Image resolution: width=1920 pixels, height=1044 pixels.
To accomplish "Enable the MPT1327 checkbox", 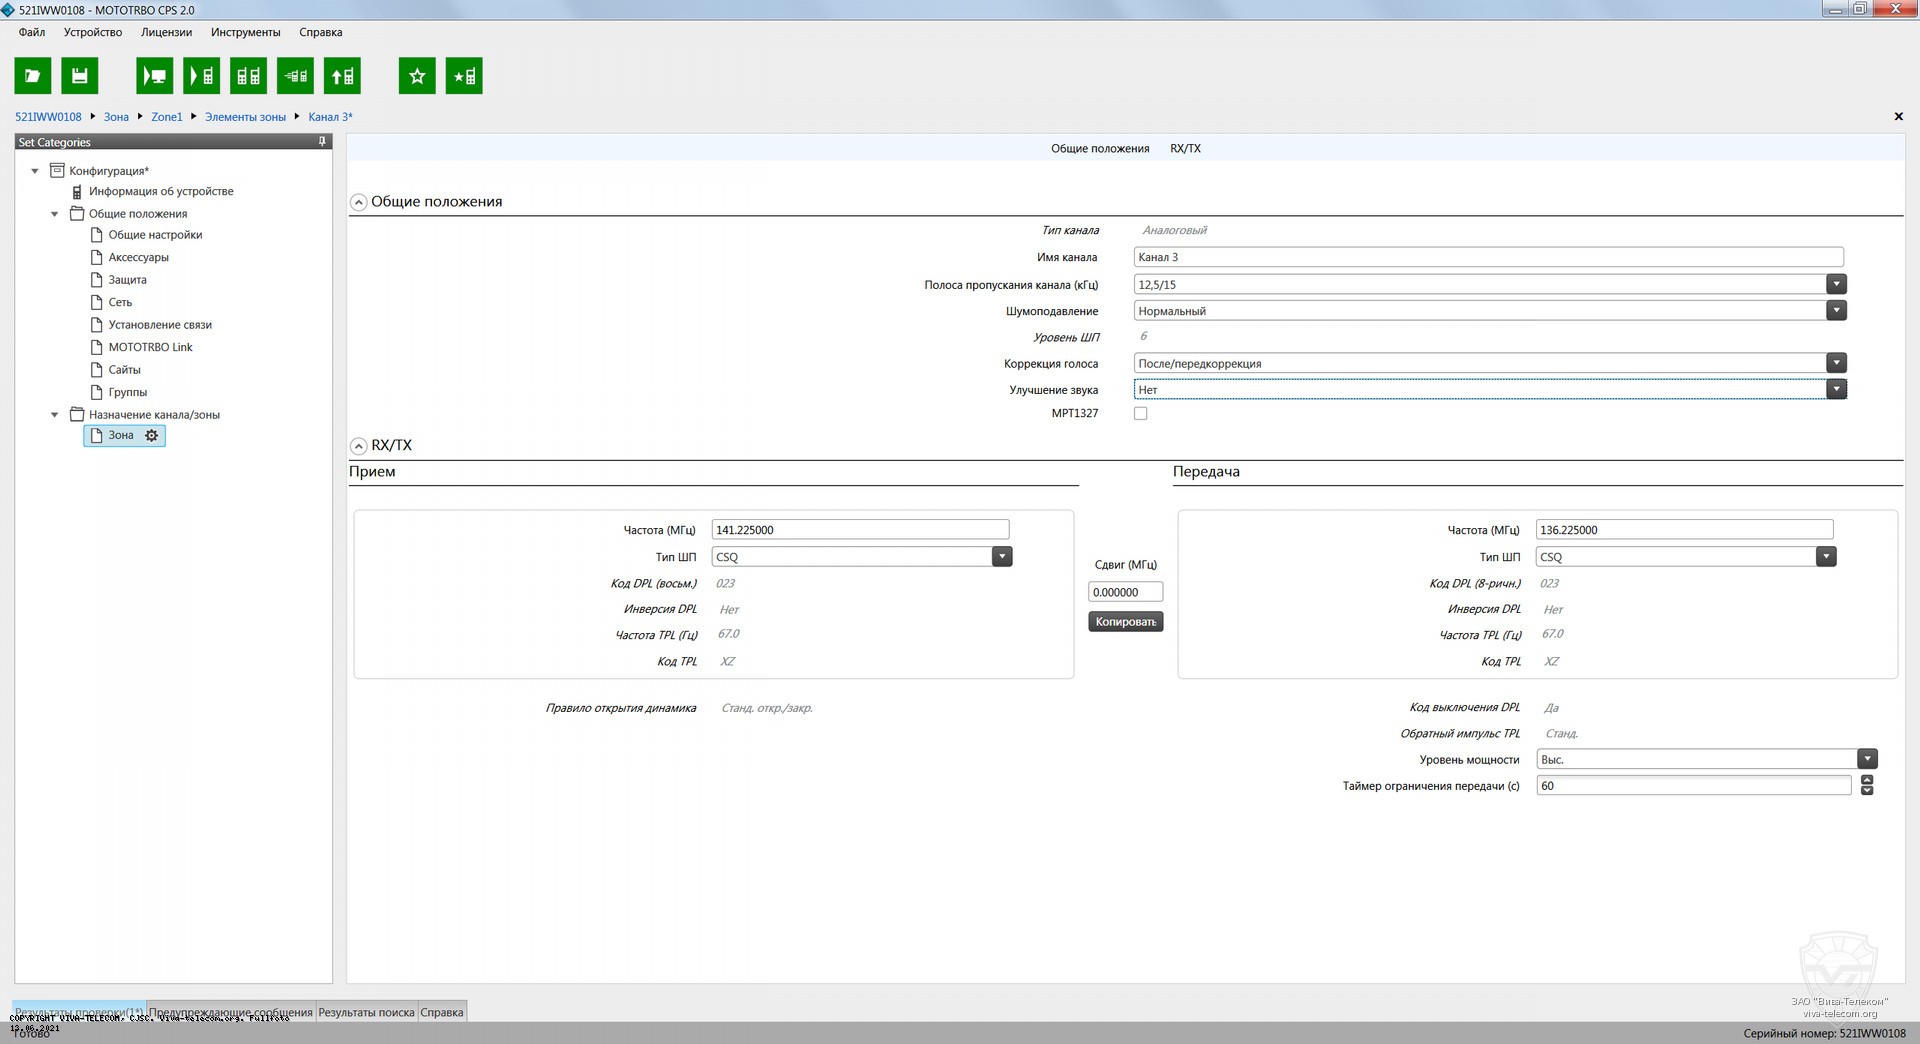I will [1140, 414].
